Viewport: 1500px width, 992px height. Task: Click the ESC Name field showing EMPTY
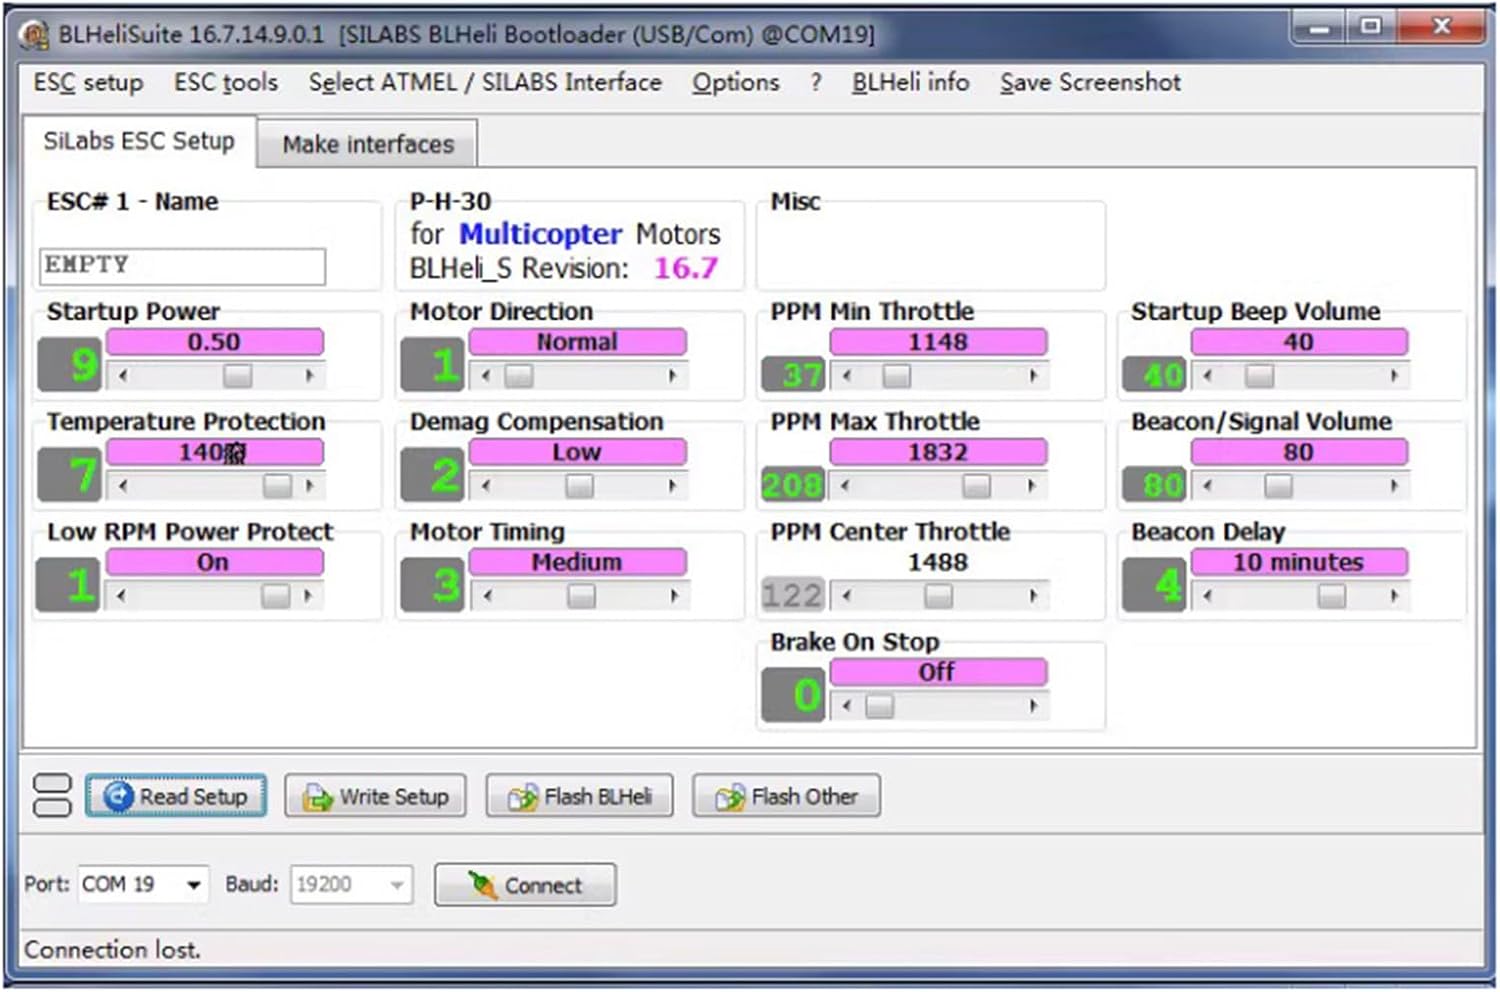pos(182,265)
